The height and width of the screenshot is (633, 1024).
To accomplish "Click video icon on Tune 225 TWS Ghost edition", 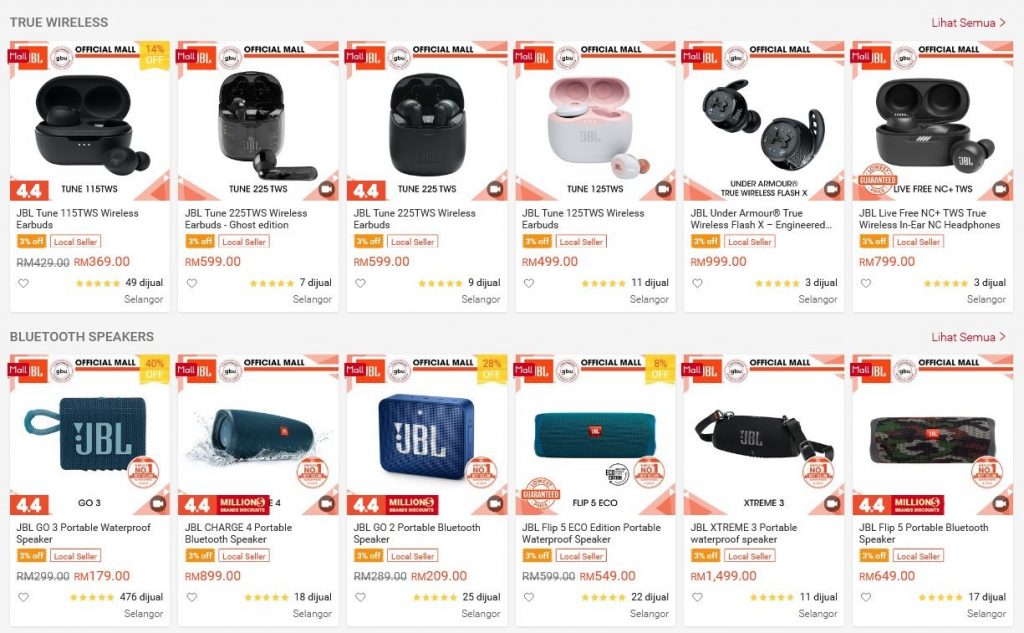I will pyautogui.click(x=327, y=189).
